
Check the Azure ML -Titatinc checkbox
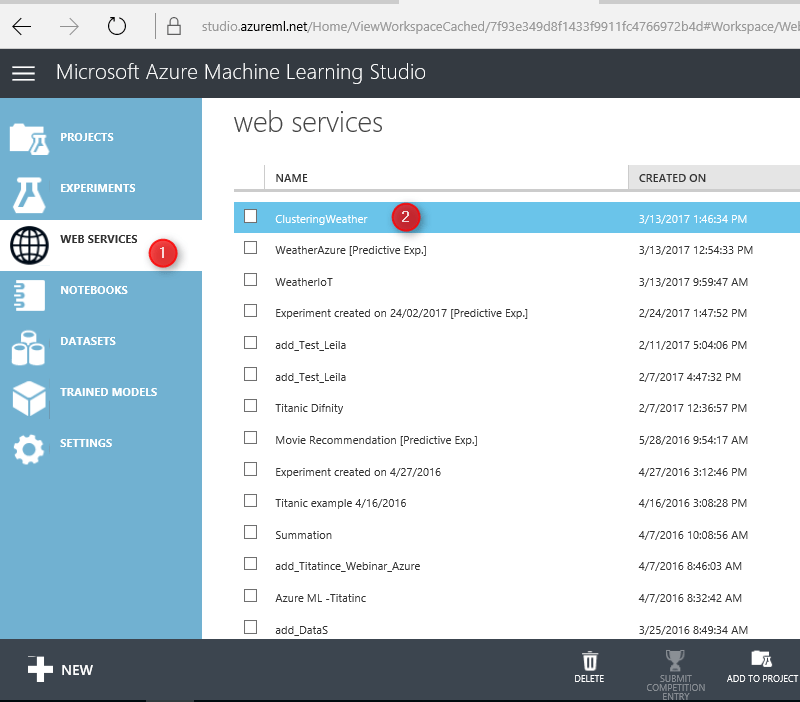(x=251, y=596)
